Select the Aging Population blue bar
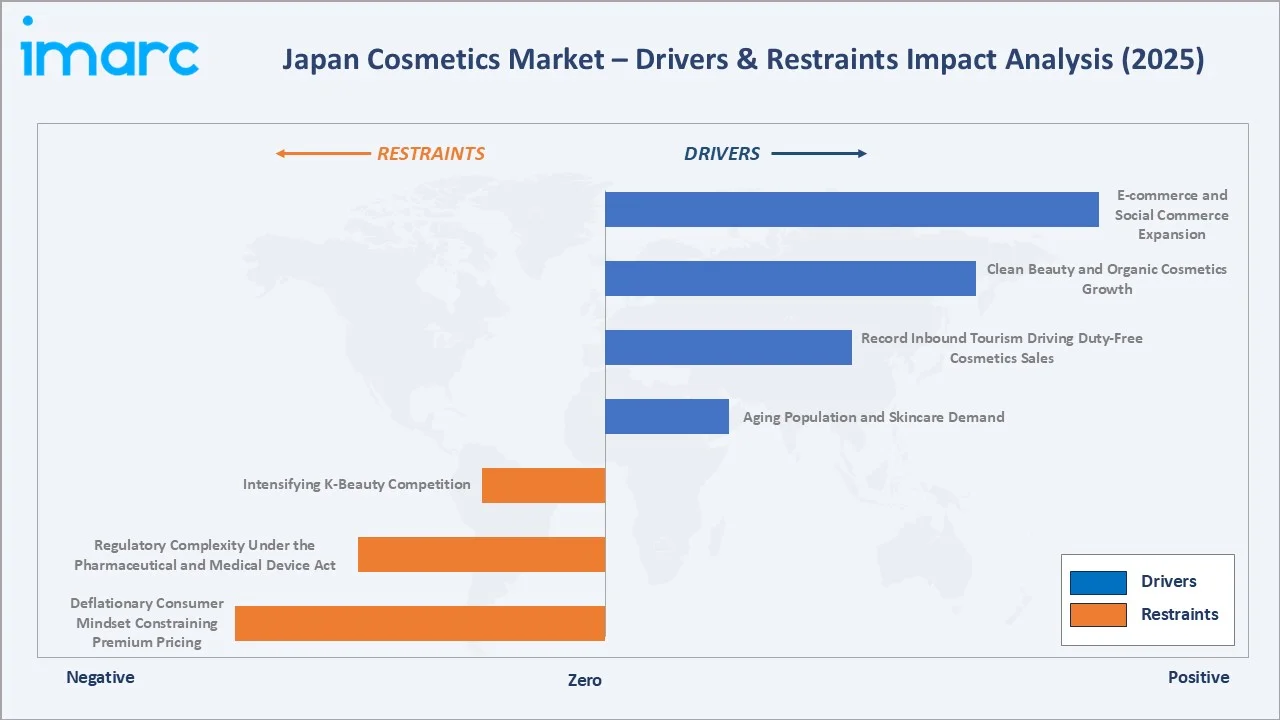The width and height of the screenshot is (1280, 720). click(667, 416)
